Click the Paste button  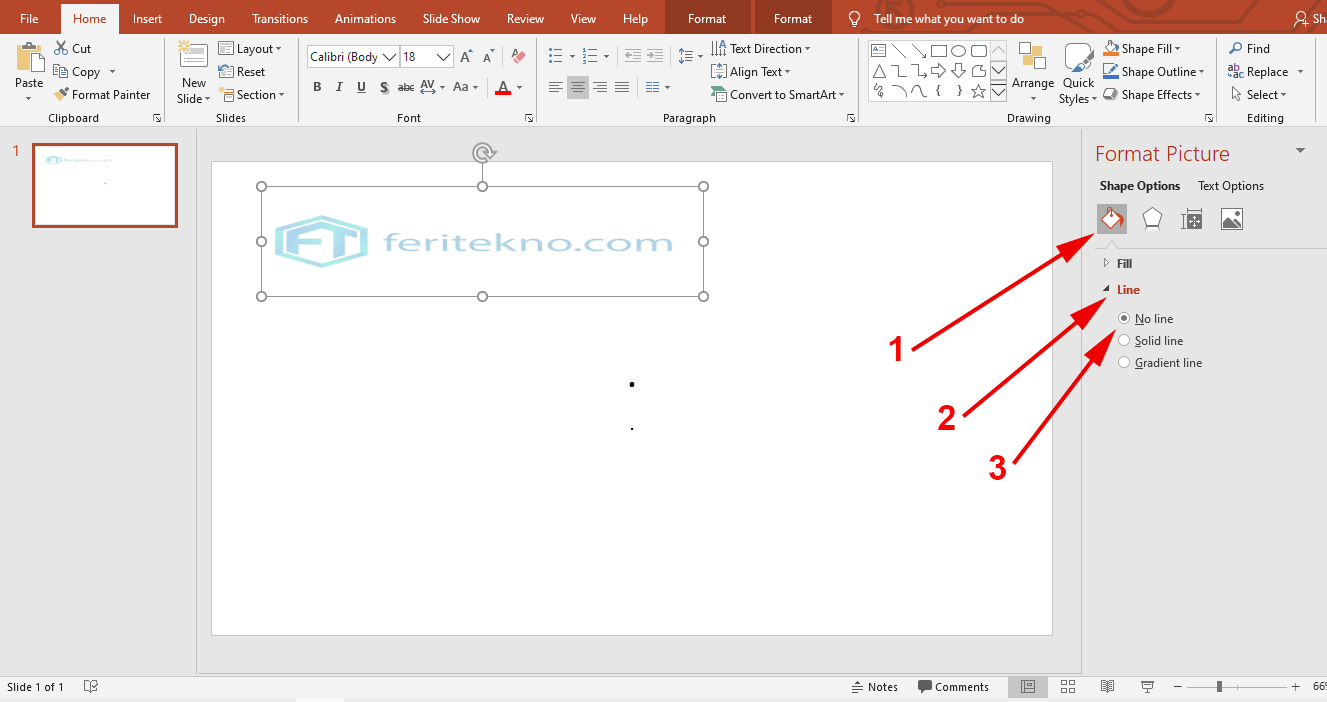[29, 72]
